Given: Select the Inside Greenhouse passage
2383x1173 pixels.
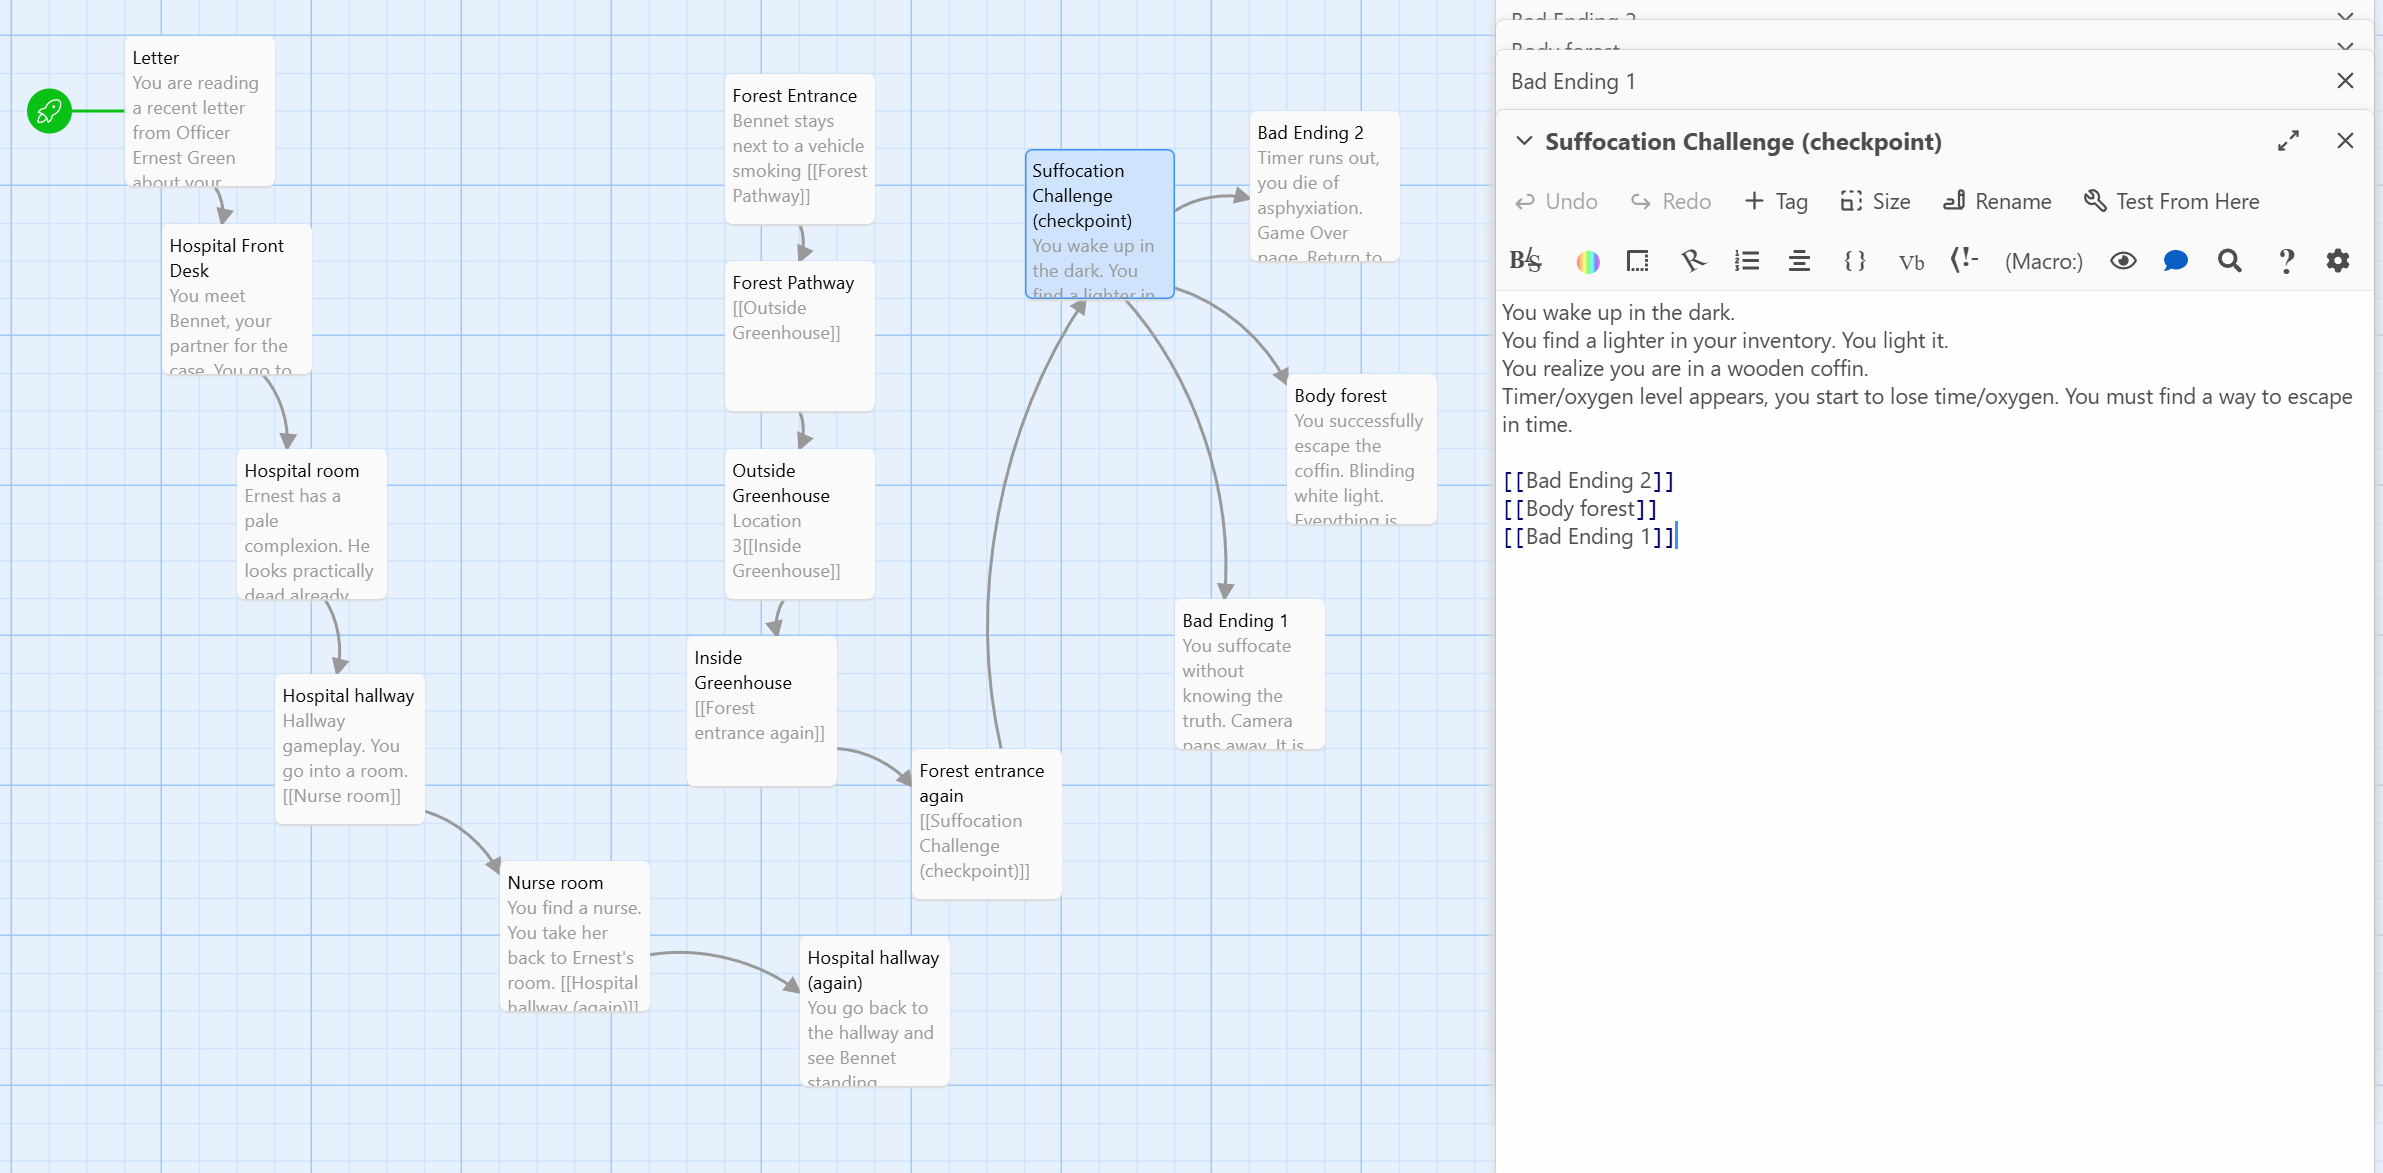Looking at the screenshot, I should (762, 711).
